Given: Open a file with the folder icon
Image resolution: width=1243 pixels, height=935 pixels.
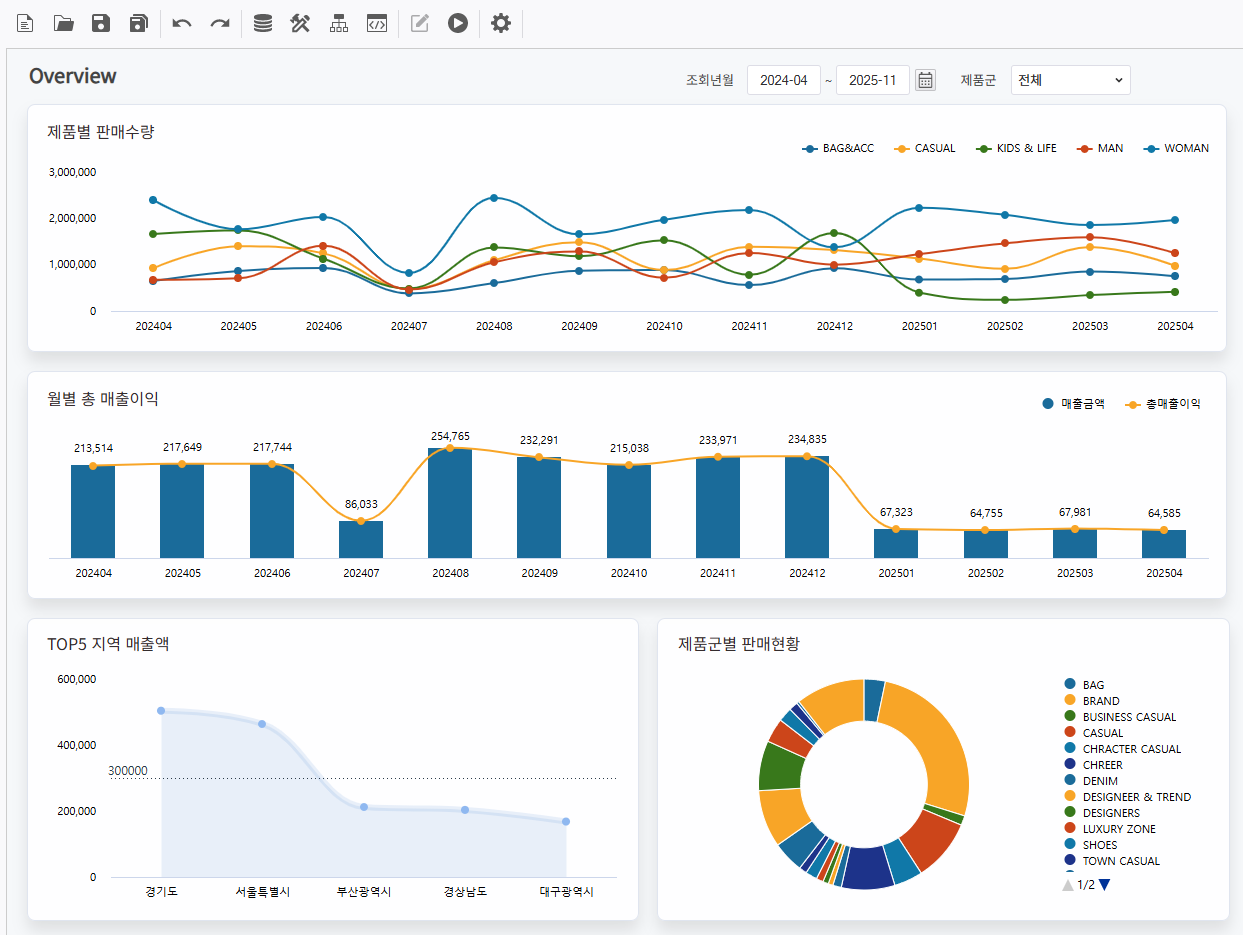Looking at the screenshot, I should 64,23.
